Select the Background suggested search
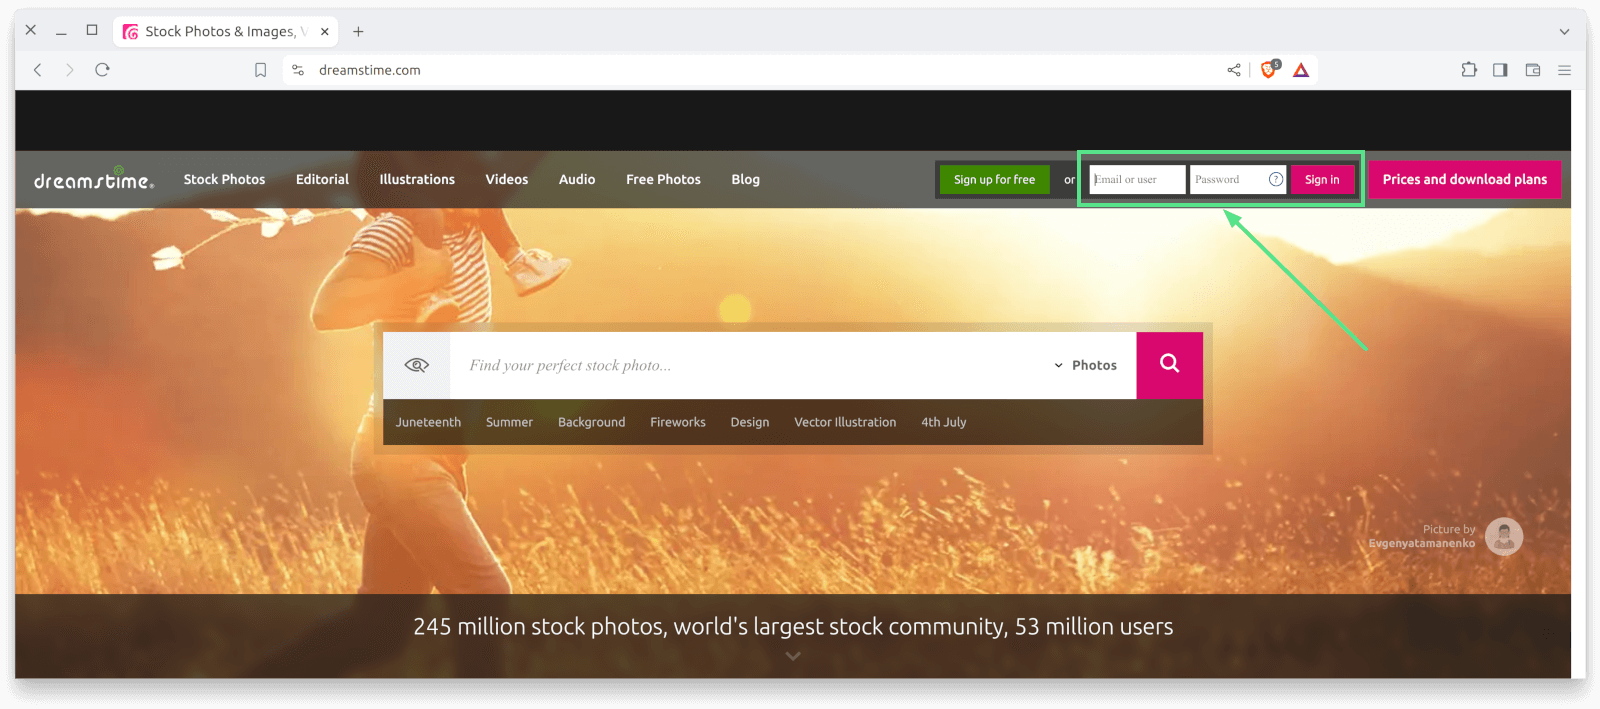 click(591, 422)
